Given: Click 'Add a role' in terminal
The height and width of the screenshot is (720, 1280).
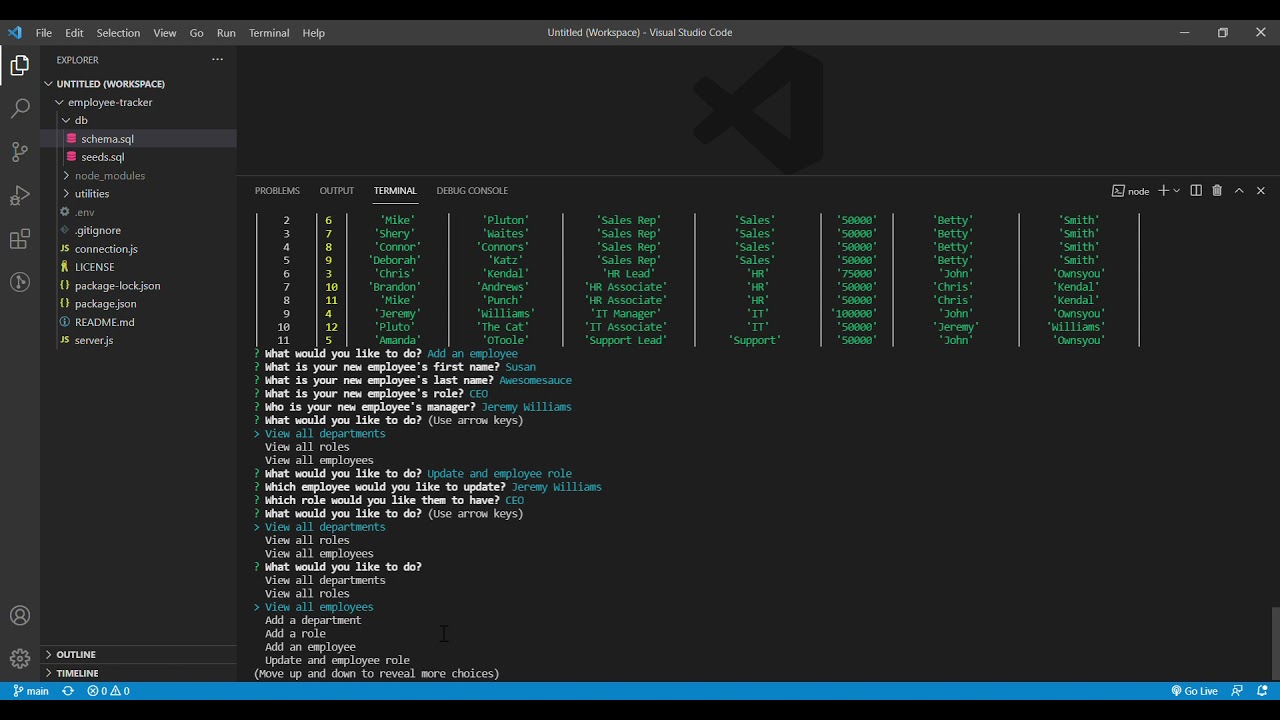Looking at the screenshot, I should 295,633.
